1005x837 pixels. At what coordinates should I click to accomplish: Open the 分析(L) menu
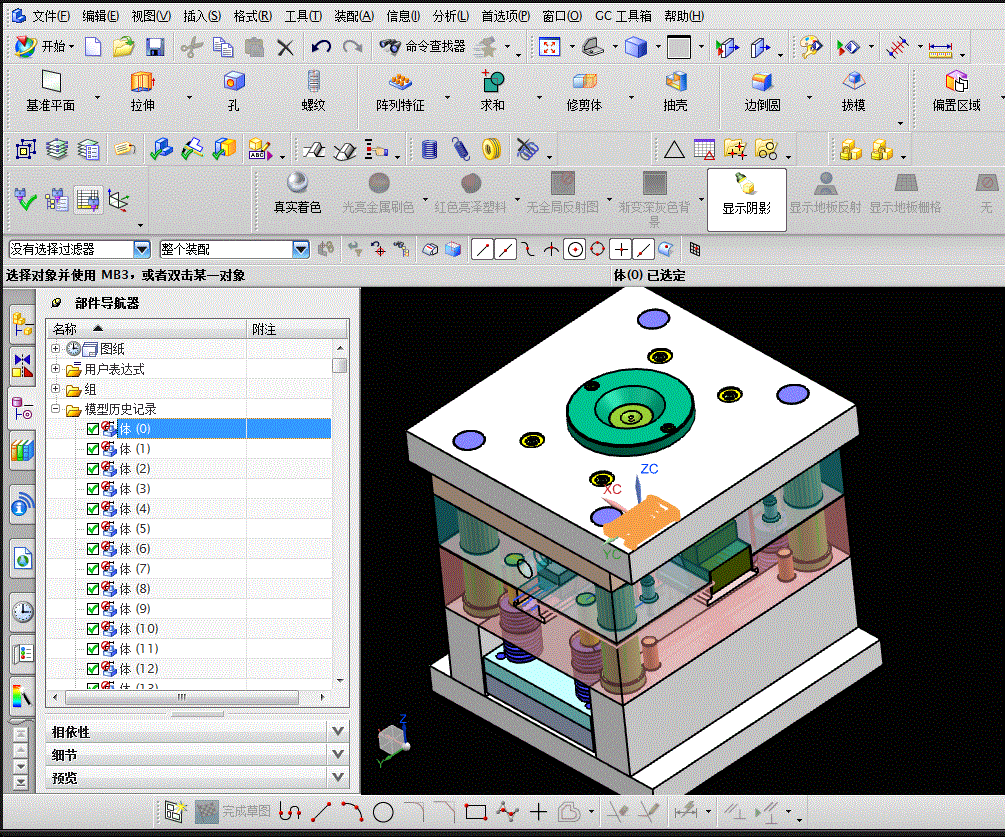pos(451,16)
